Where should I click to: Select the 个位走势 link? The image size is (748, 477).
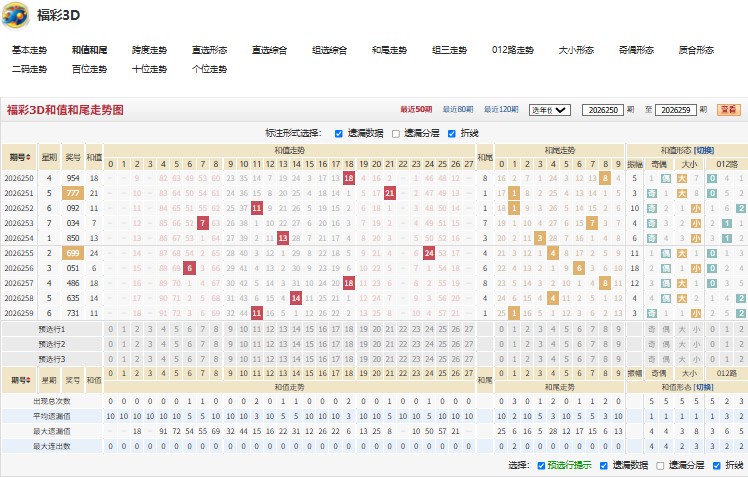point(209,69)
